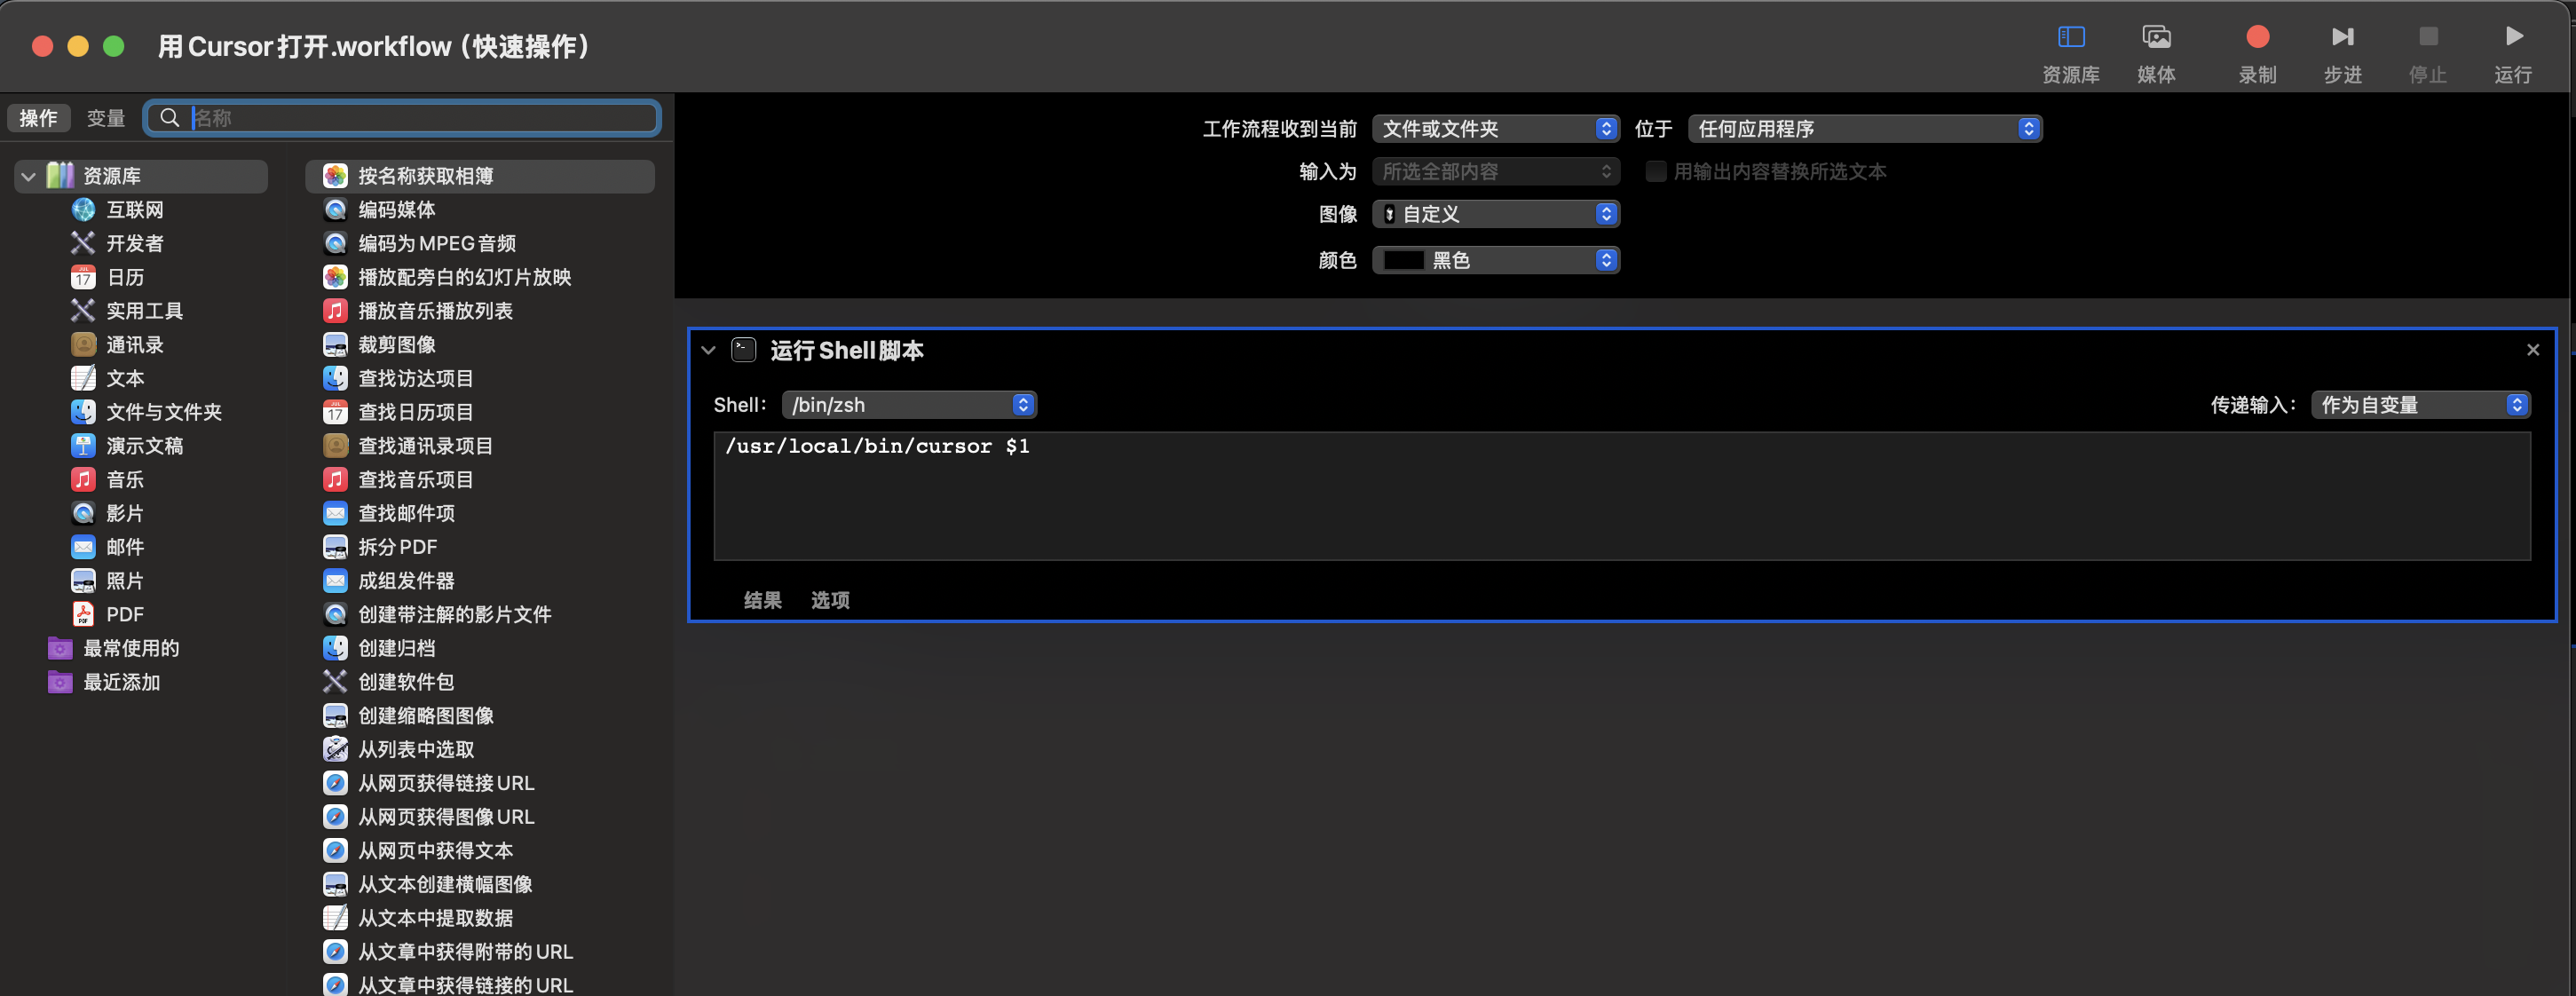
Task: Show the 资源库 library from the toolbar
Action: 2070,53
